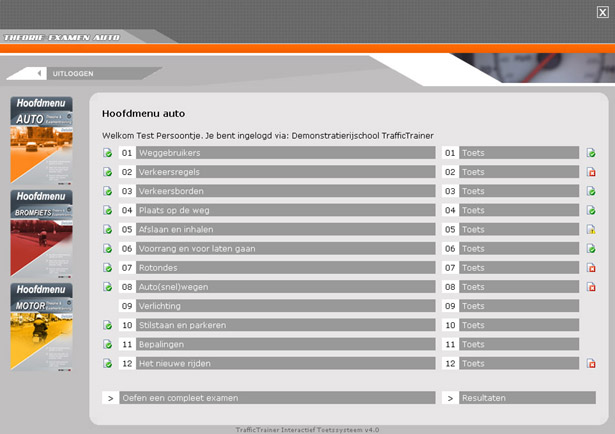
Task: Click the arrow before Oefen een compleet examen
Action: pyautogui.click(x=110, y=398)
